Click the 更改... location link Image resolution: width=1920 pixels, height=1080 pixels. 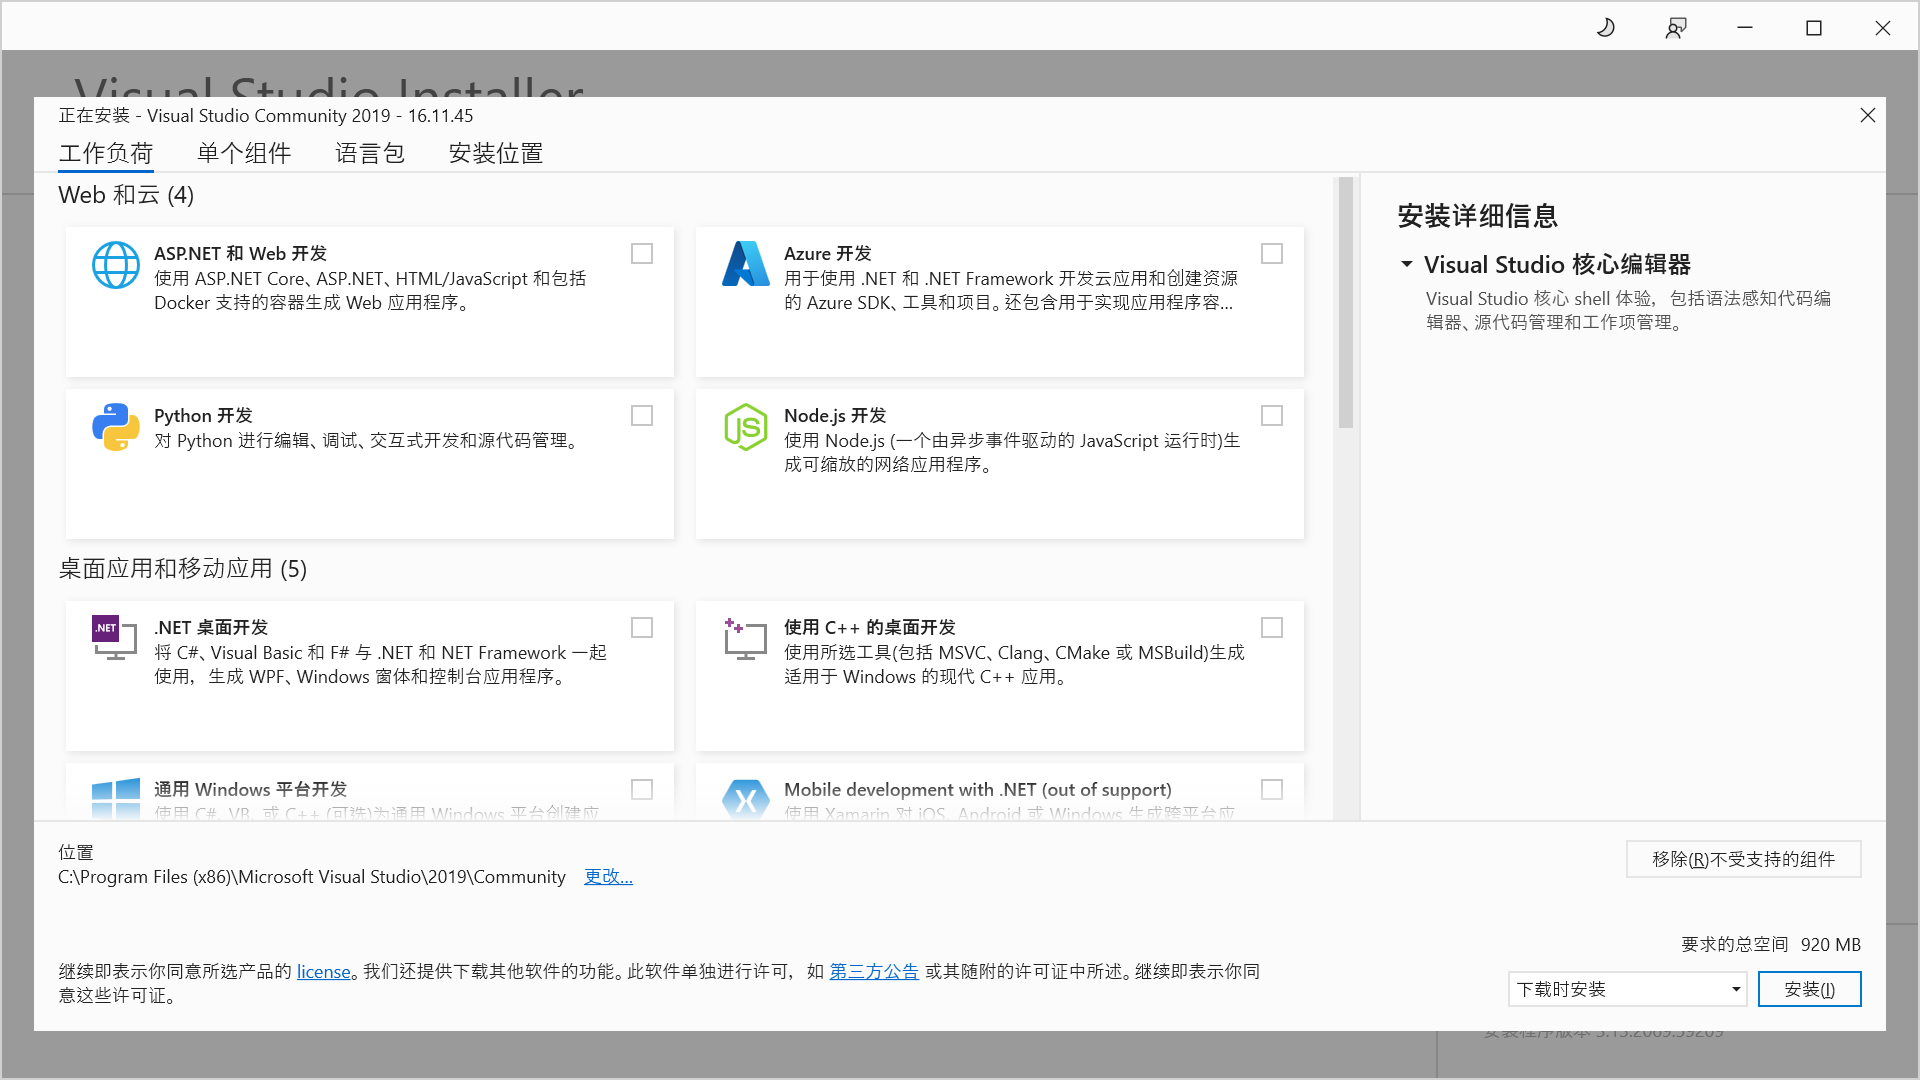(608, 877)
